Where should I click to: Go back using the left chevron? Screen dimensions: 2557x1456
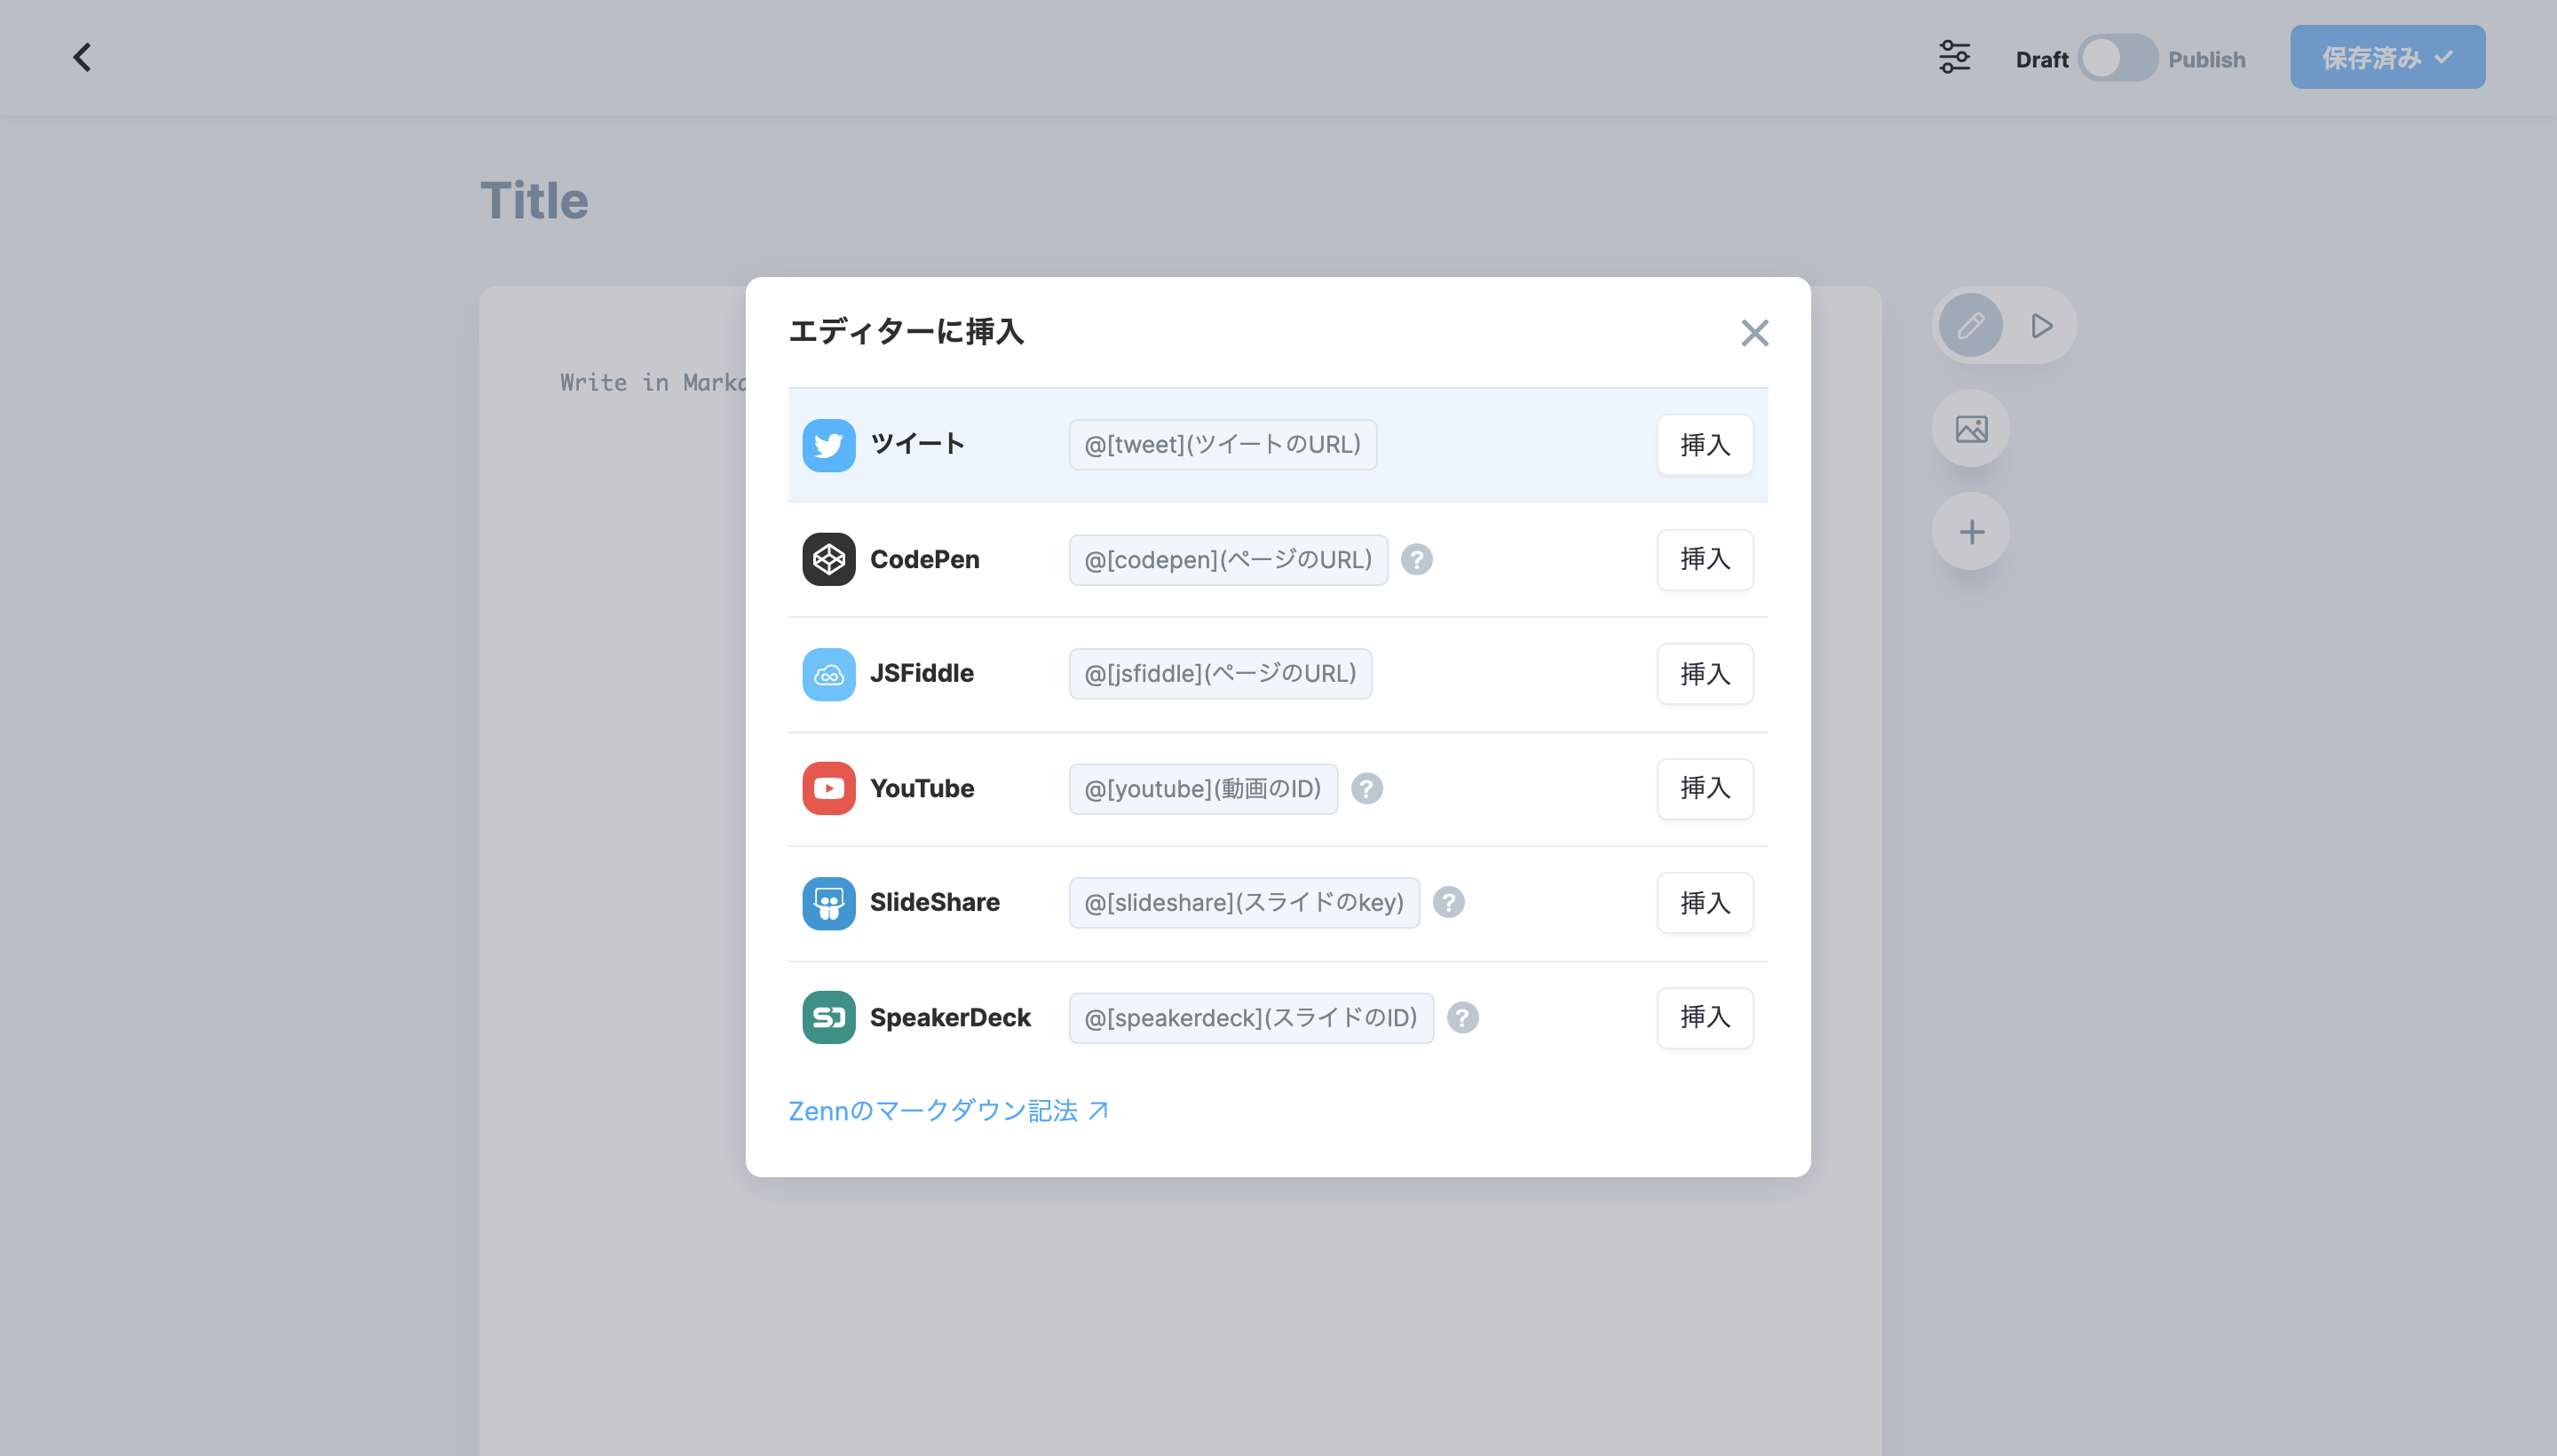(x=82, y=57)
